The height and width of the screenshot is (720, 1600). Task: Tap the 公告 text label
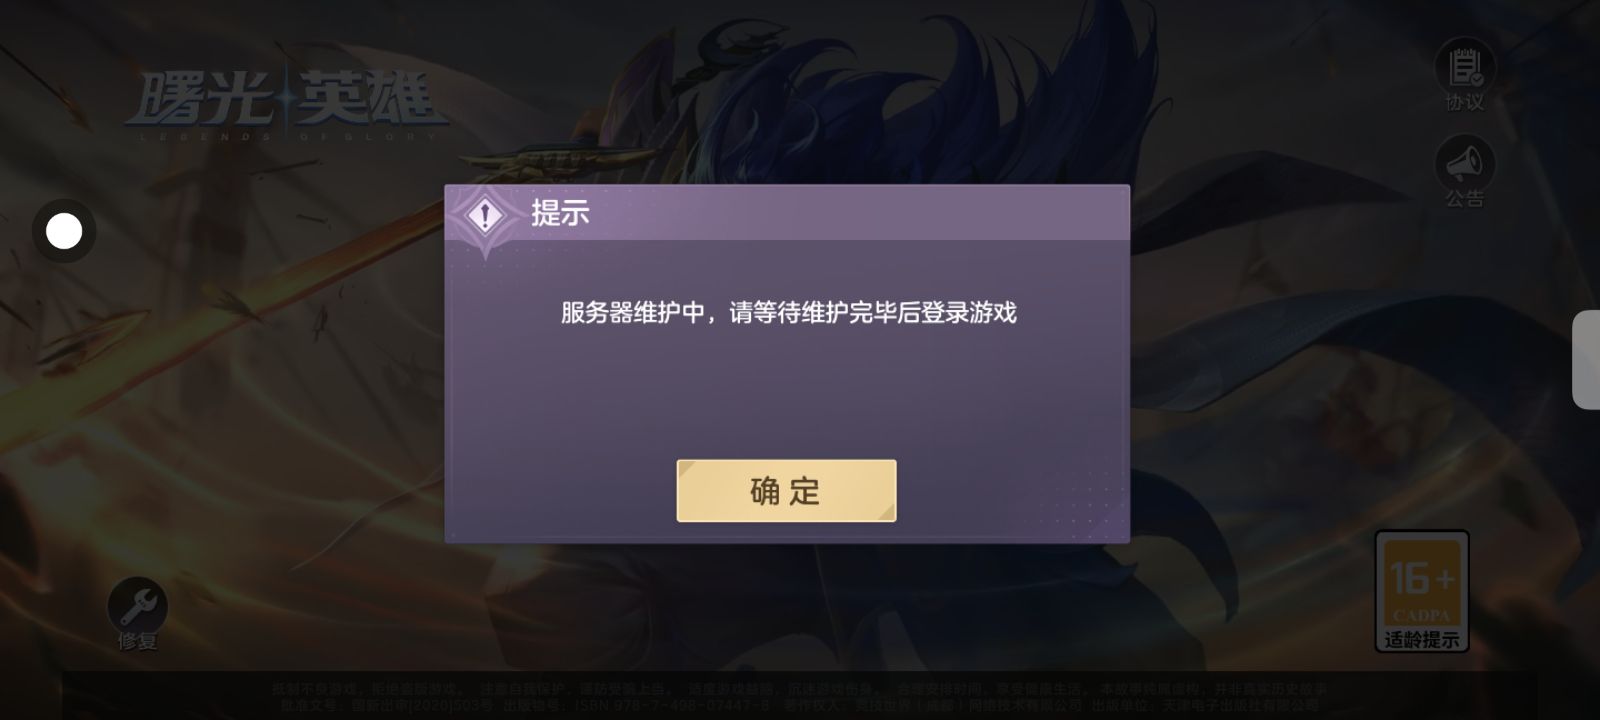pyautogui.click(x=1465, y=199)
